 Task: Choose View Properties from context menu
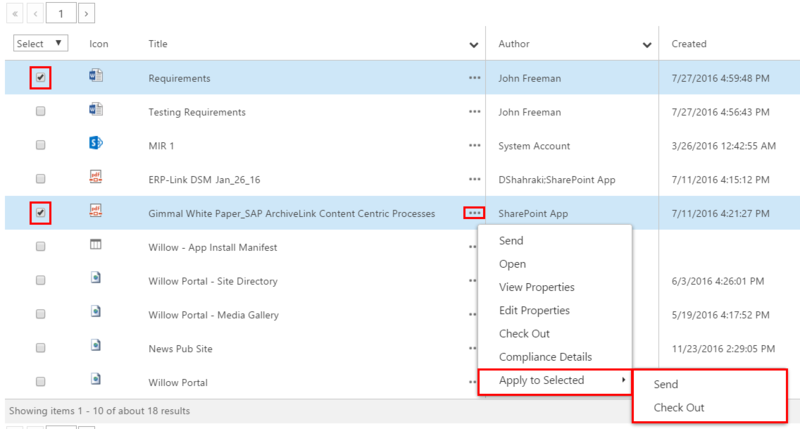coord(536,287)
